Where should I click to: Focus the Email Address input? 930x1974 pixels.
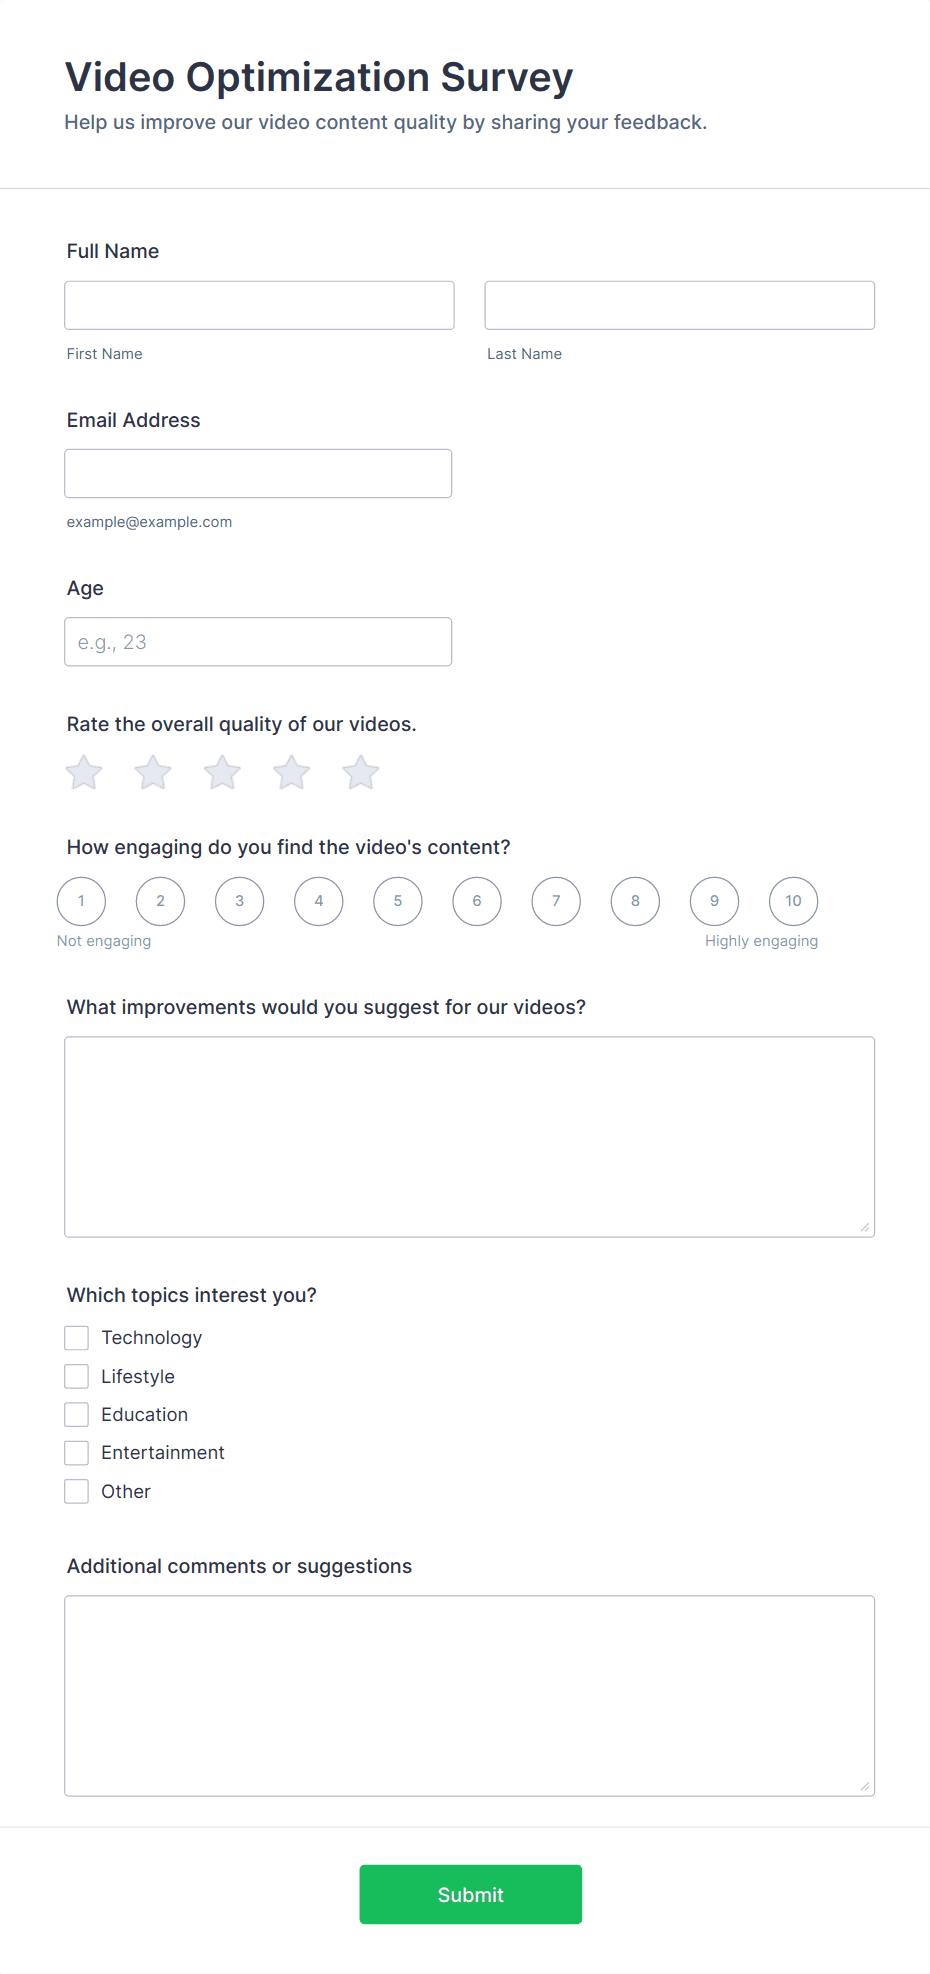tap(258, 473)
